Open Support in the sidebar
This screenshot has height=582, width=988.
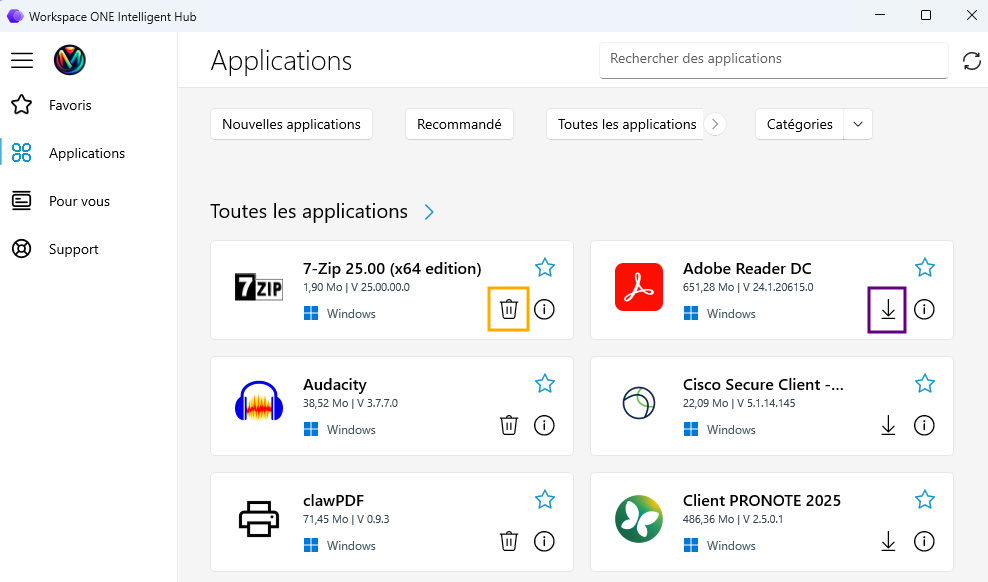point(74,249)
